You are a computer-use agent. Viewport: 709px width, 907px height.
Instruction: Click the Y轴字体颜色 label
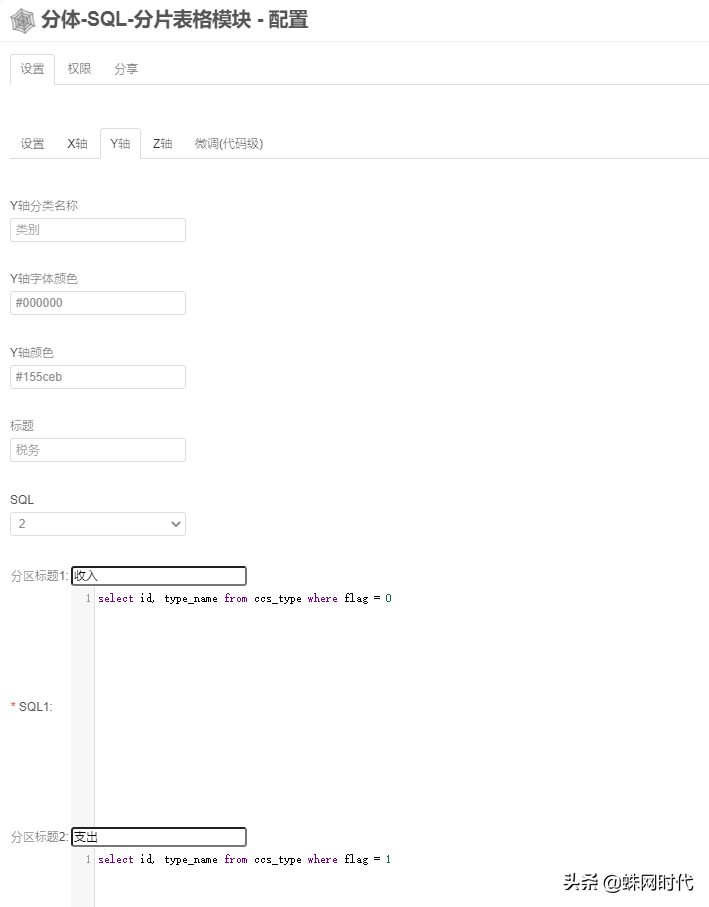point(44,279)
